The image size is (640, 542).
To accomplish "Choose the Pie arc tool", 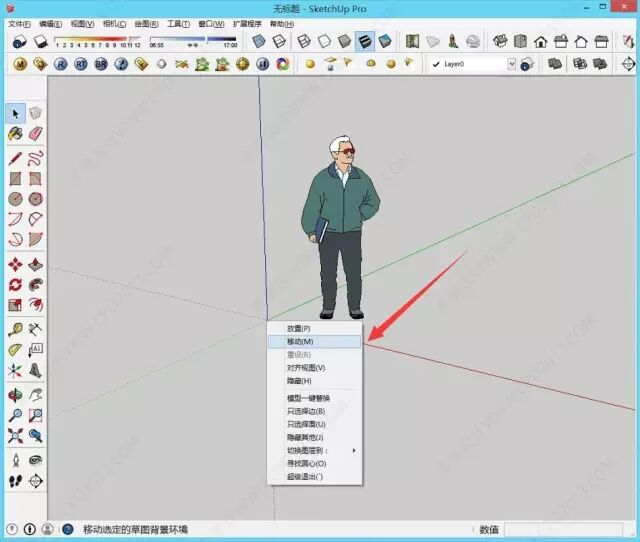I will 36,240.
